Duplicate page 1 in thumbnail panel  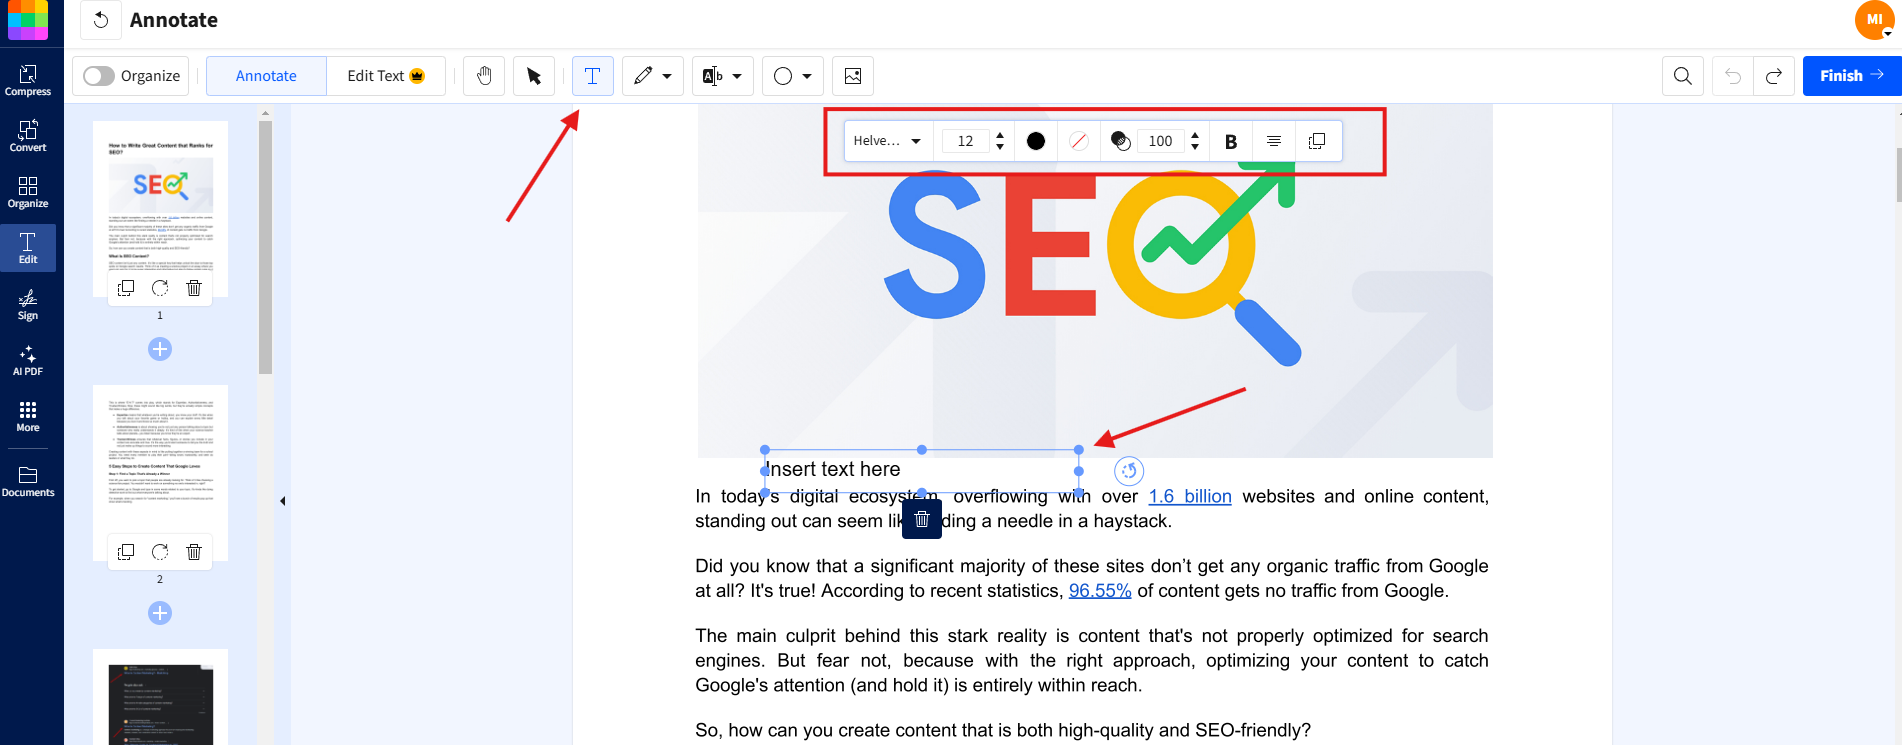coord(126,288)
